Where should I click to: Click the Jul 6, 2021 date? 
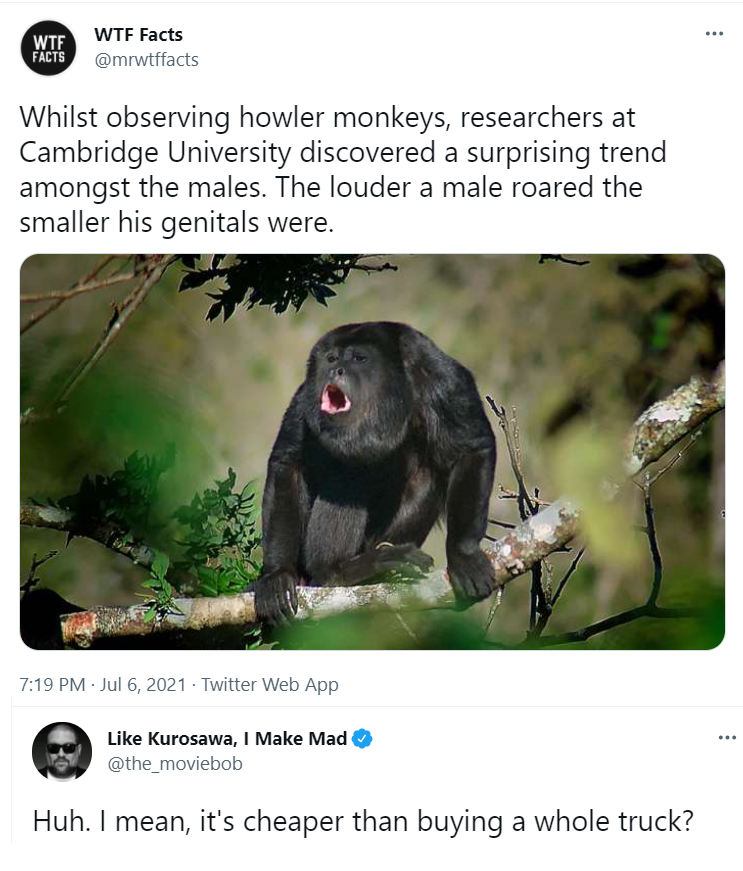point(143,684)
